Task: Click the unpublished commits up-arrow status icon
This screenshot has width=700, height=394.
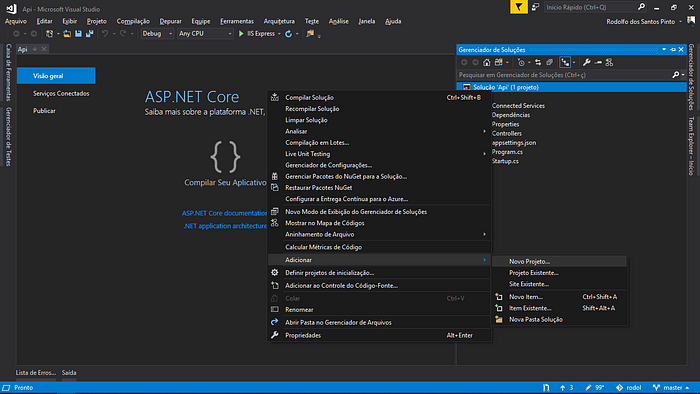Action: pos(562,388)
